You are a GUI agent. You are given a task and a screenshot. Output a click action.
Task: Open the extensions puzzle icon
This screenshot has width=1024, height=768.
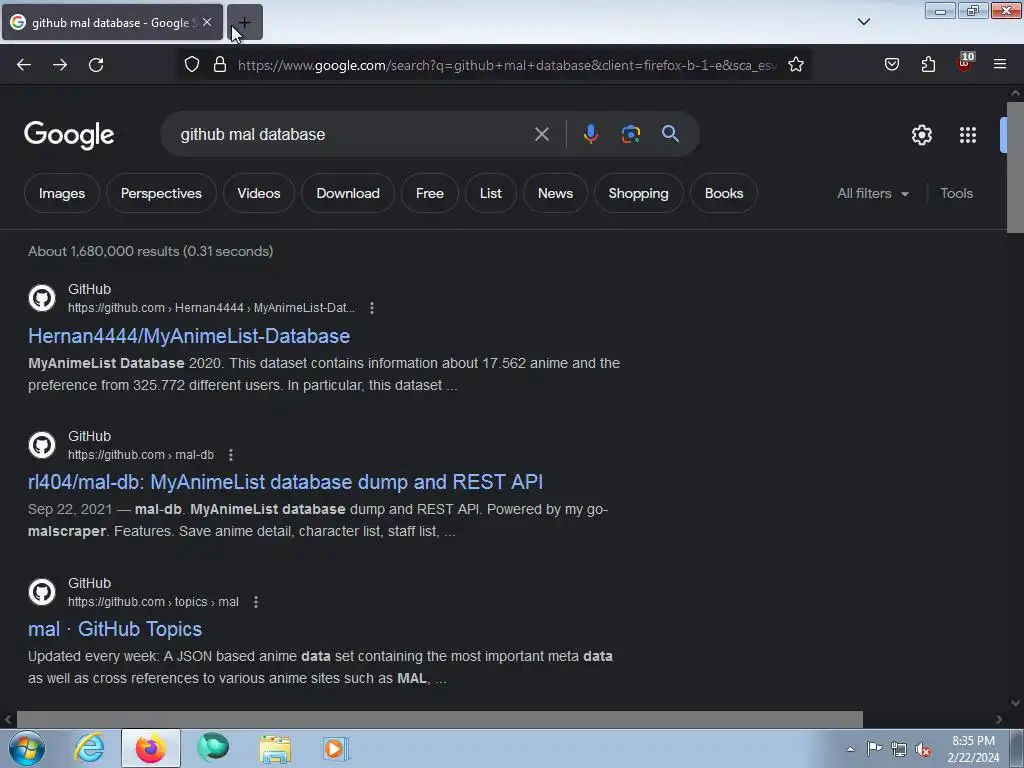coord(928,65)
